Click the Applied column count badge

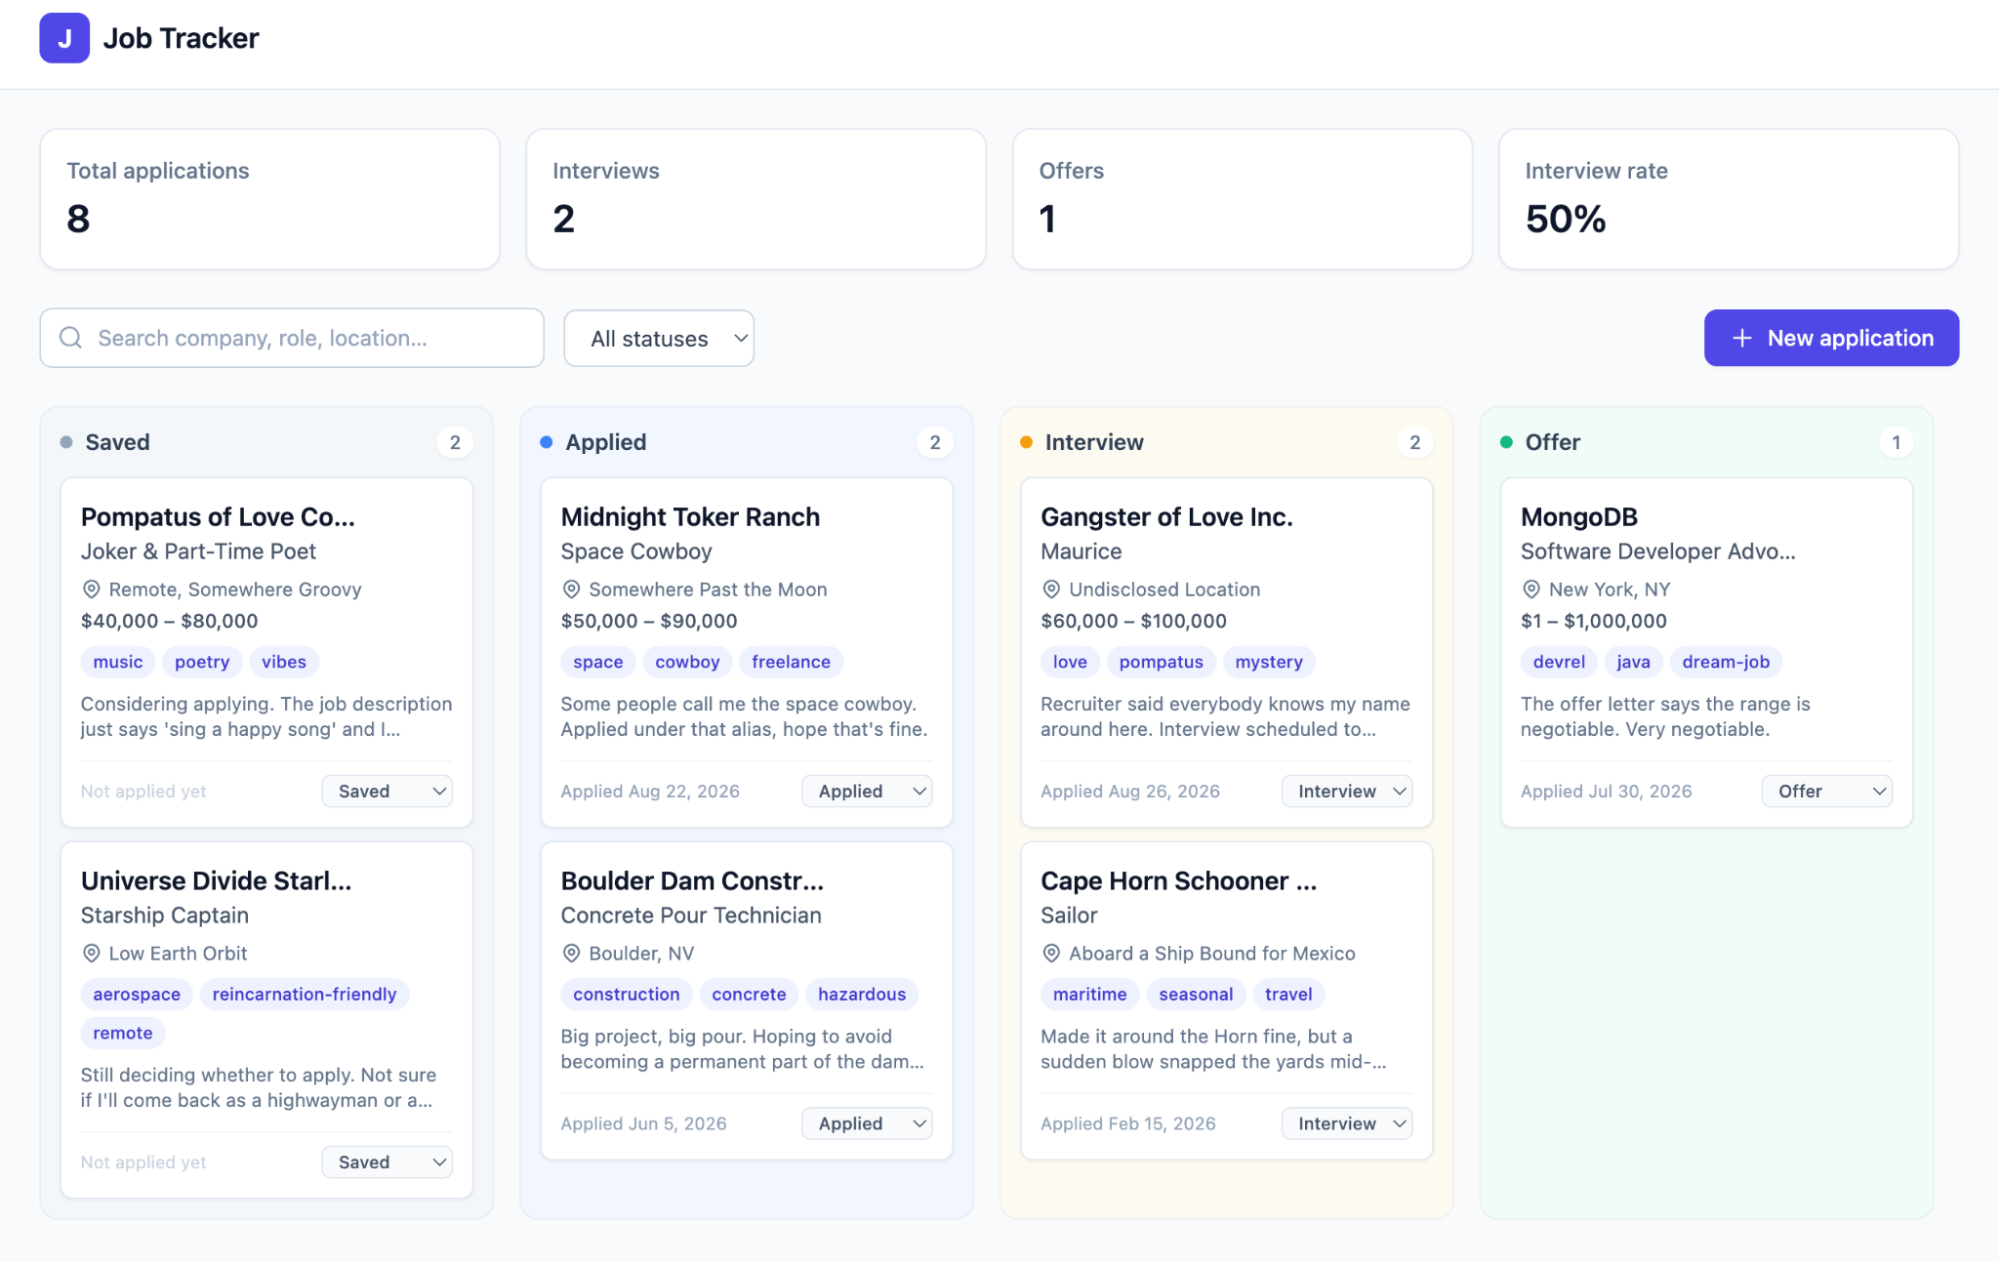(935, 442)
